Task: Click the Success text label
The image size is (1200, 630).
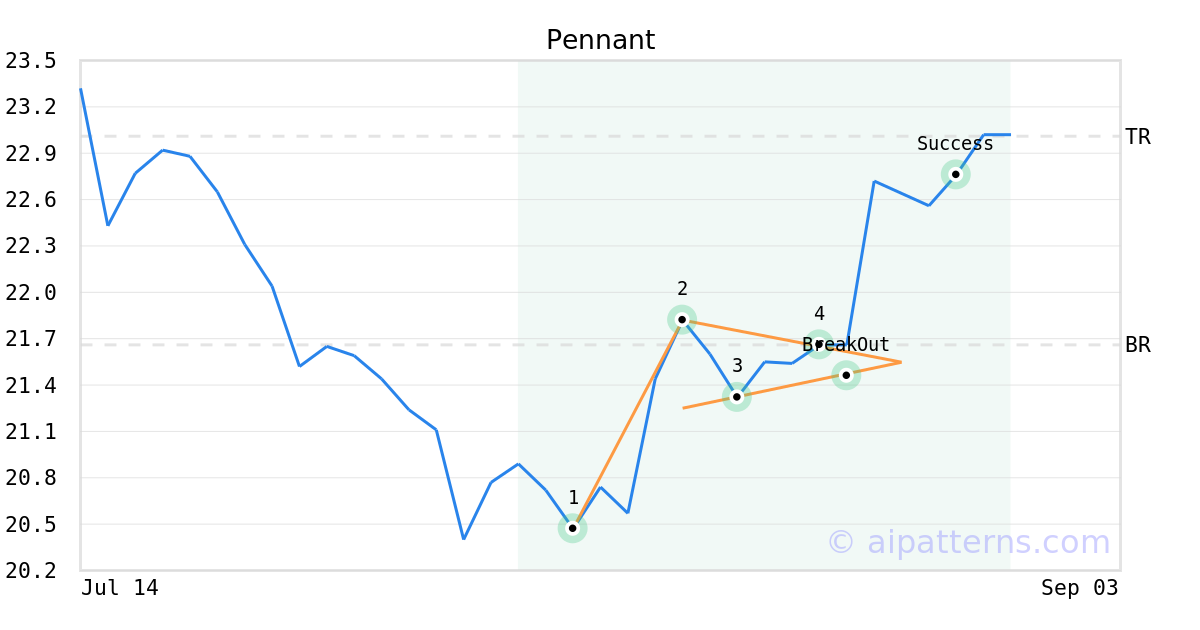Action: (x=955, y=144)
